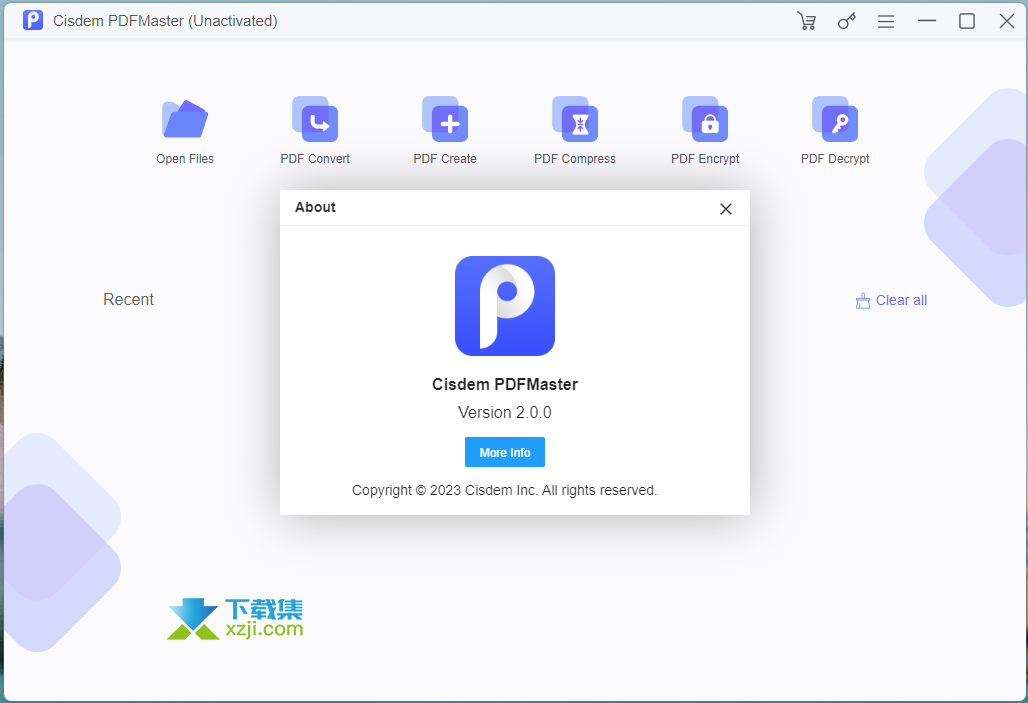
Task: Click the More Info button
Action: (x=505, y=452)
